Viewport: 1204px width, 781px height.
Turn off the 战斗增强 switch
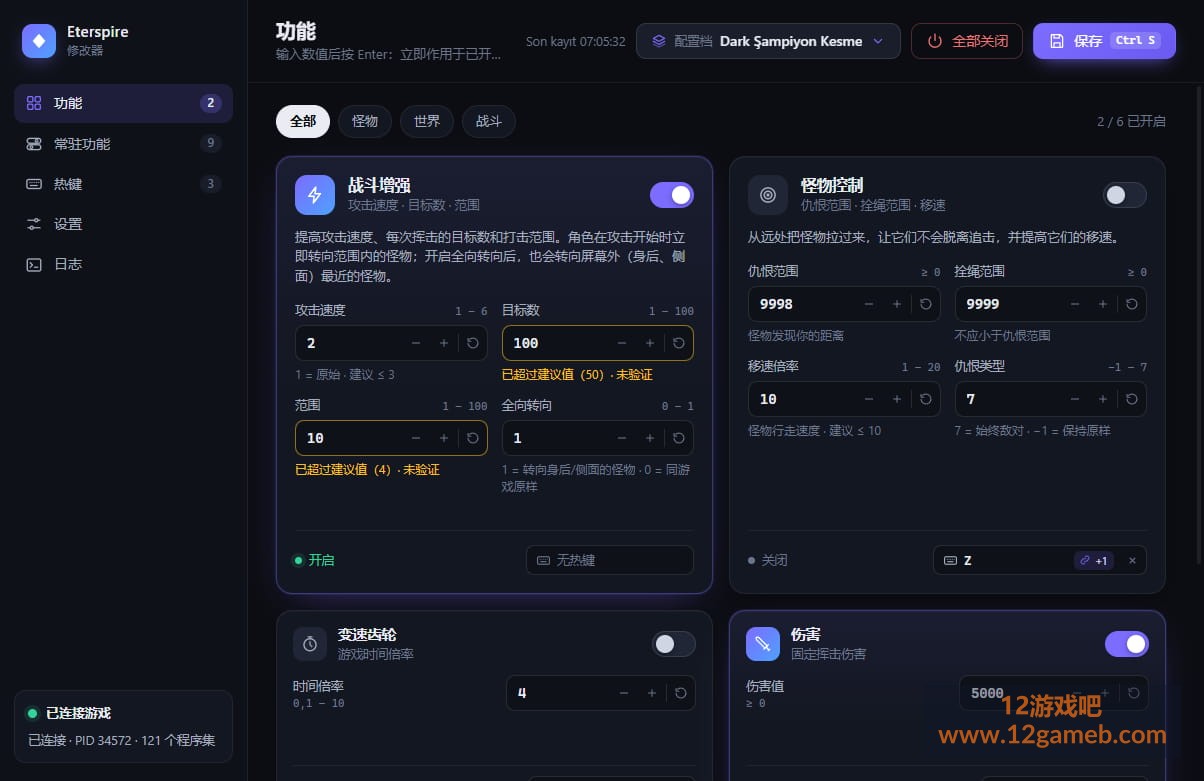[x=672, y=195]
